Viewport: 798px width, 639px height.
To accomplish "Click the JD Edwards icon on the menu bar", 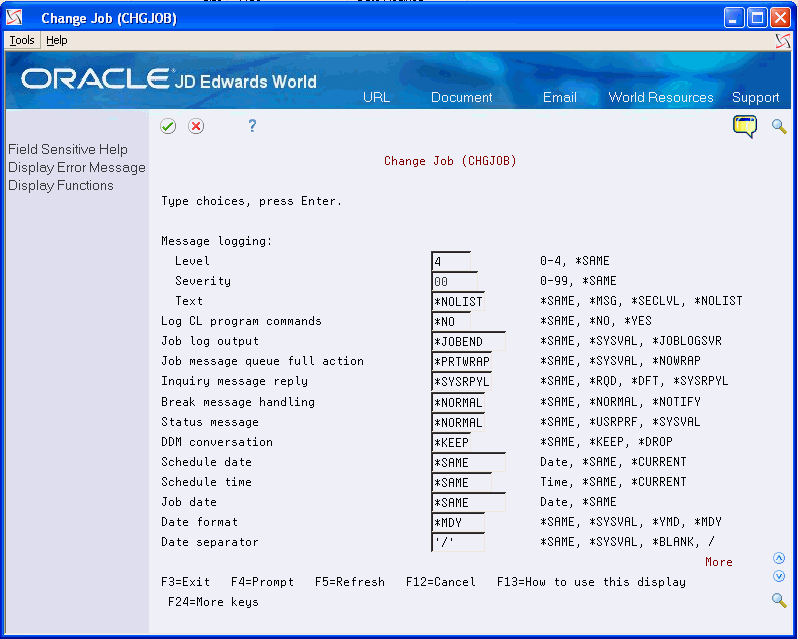I will 783,41.
